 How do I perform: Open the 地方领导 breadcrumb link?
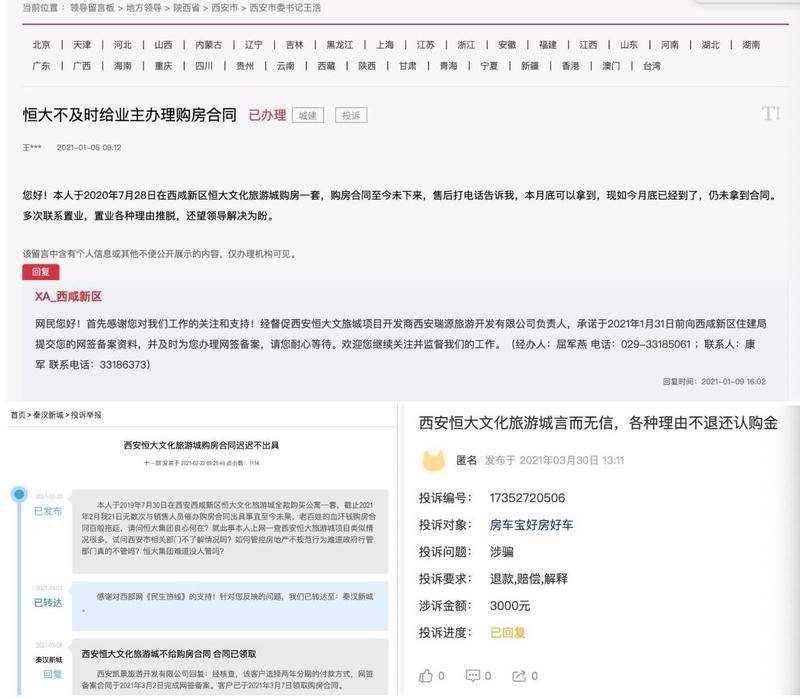pyautogui.click(x=143, y=8)
